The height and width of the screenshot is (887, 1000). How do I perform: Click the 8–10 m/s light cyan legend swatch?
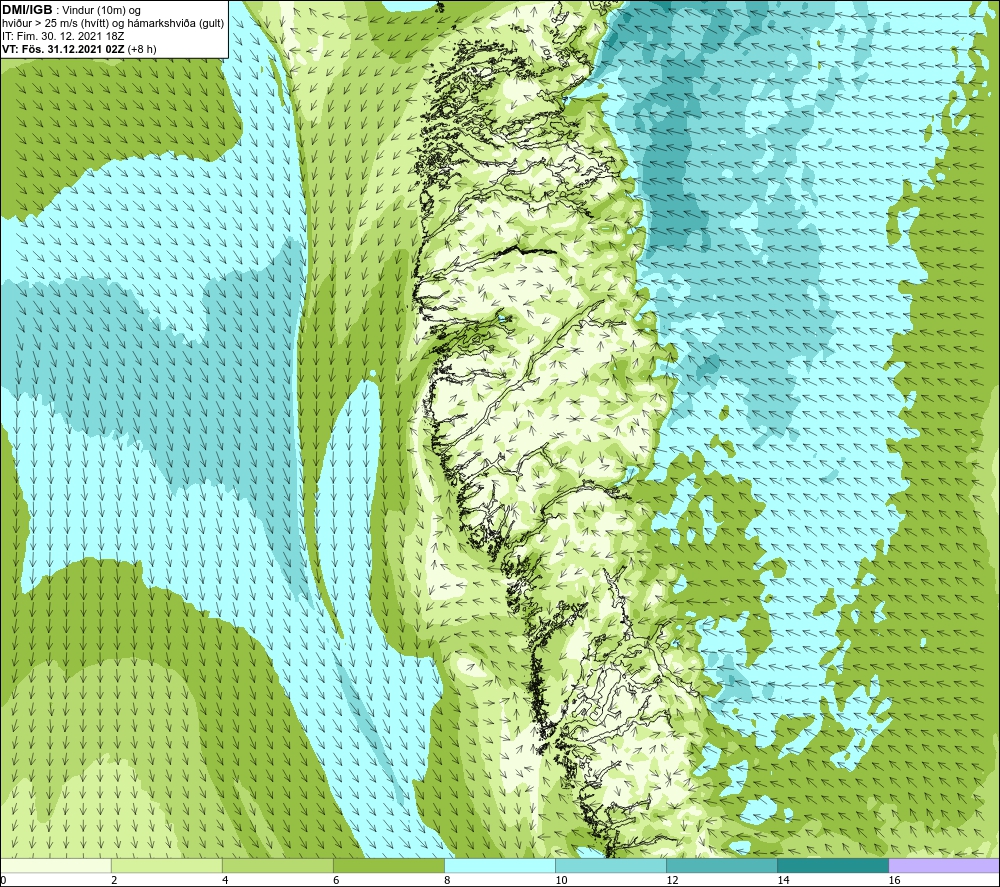(x=500, y=865)
